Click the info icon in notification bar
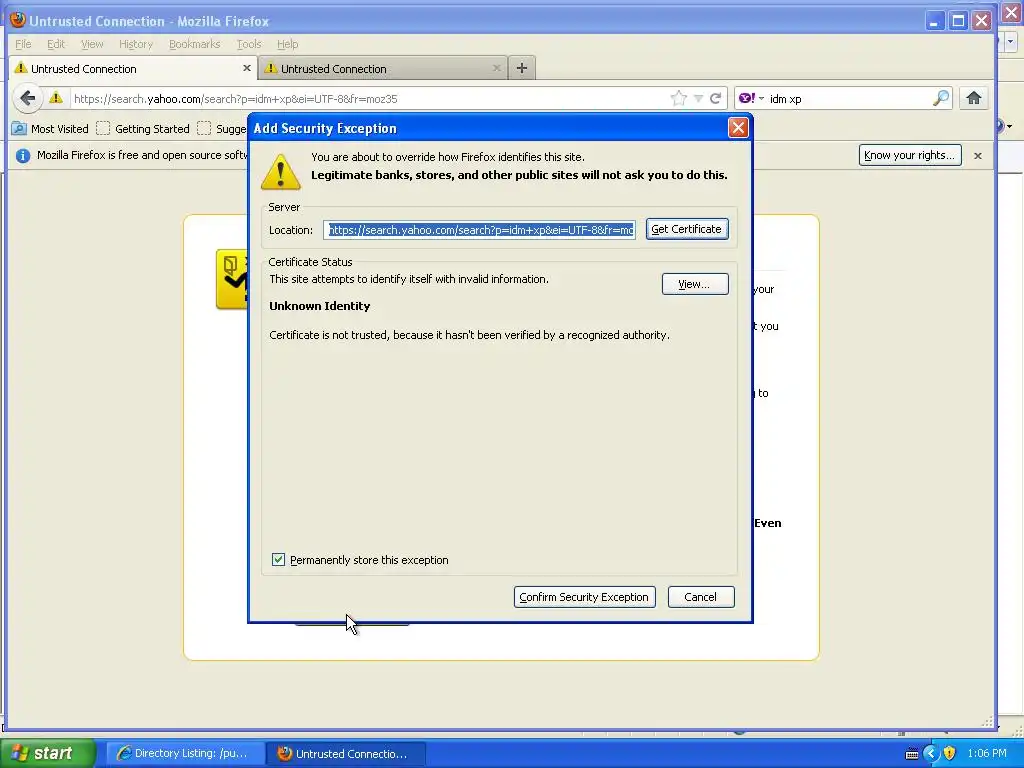The height and width of the screenshot is (768, 1024). click(x=23, y=155)
